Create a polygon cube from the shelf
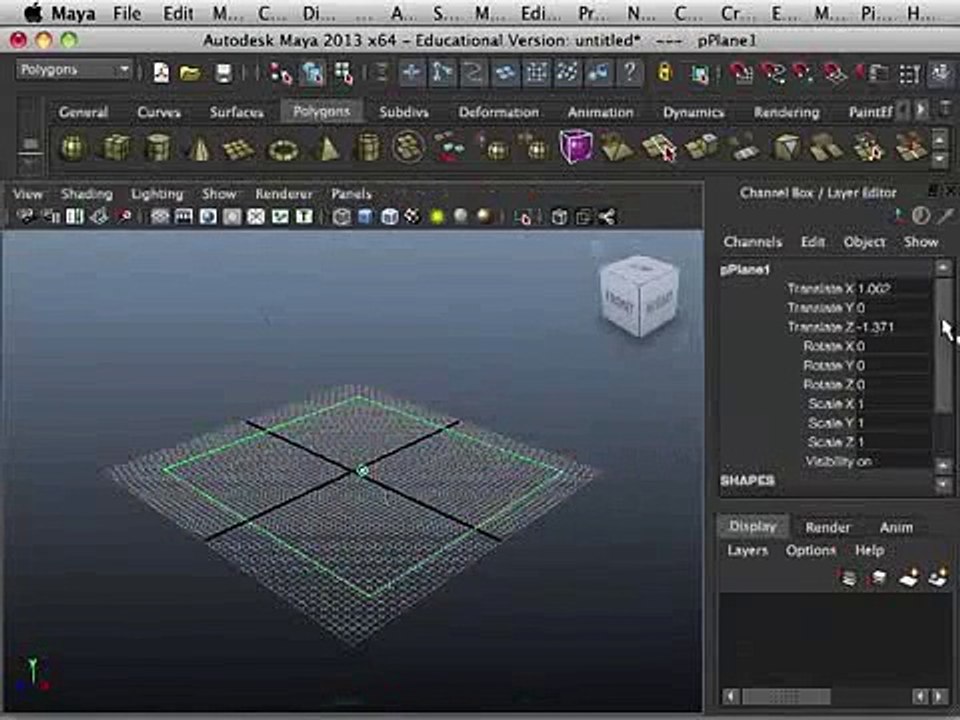The height and width of the screenshot is (720, 960). [x=116, y=149]
